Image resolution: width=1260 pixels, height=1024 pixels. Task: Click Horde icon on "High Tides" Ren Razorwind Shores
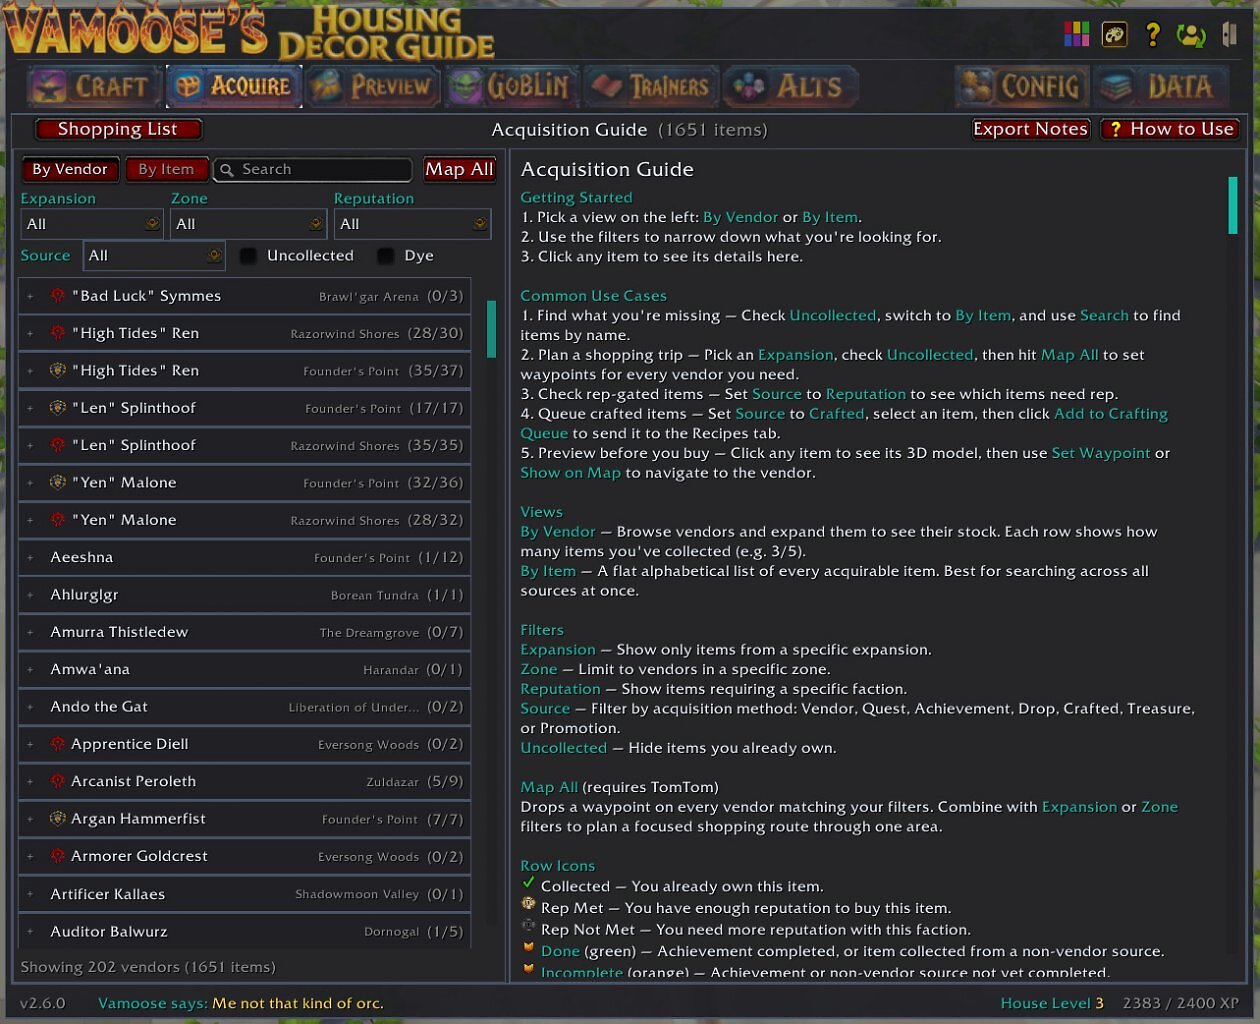[x=58, y=333]
